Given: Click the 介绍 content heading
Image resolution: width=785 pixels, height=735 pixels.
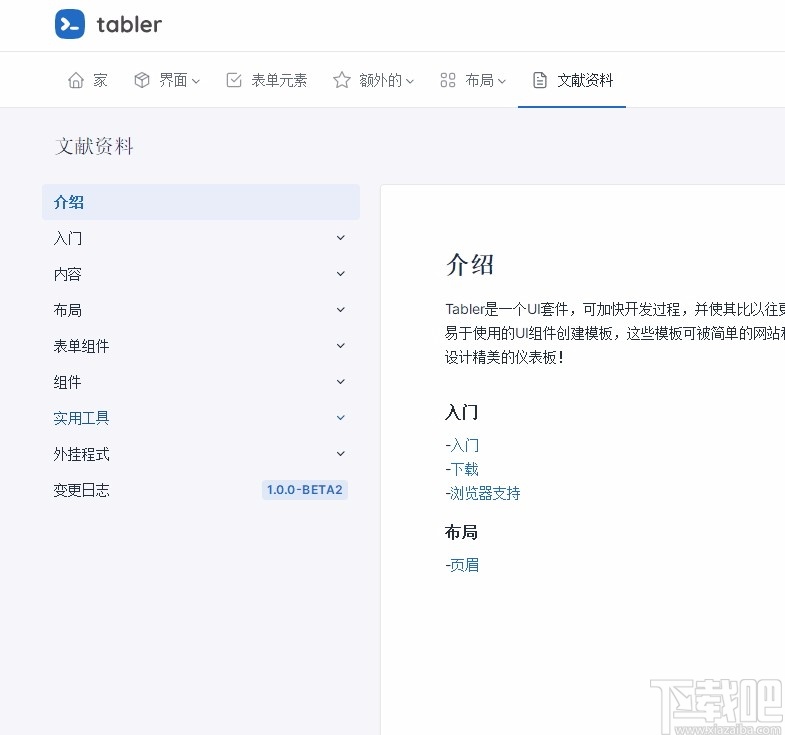Looking at the screenshot, I should (470, 264).
